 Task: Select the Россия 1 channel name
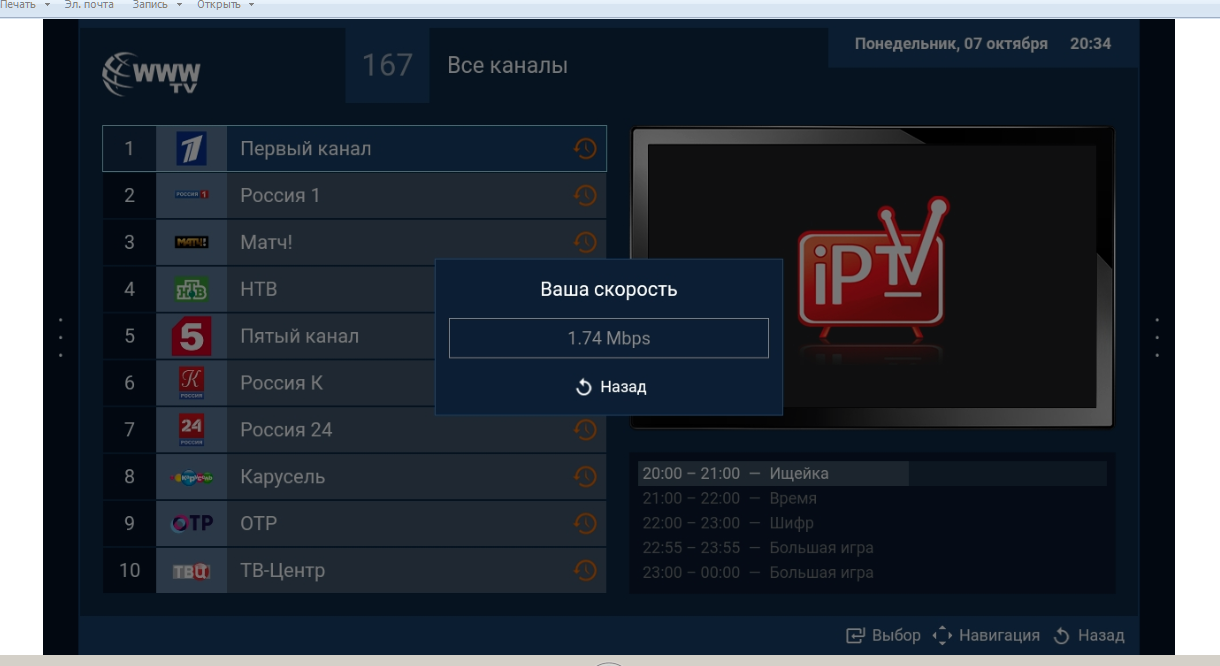pyautogui.click(x=280, y=196)
